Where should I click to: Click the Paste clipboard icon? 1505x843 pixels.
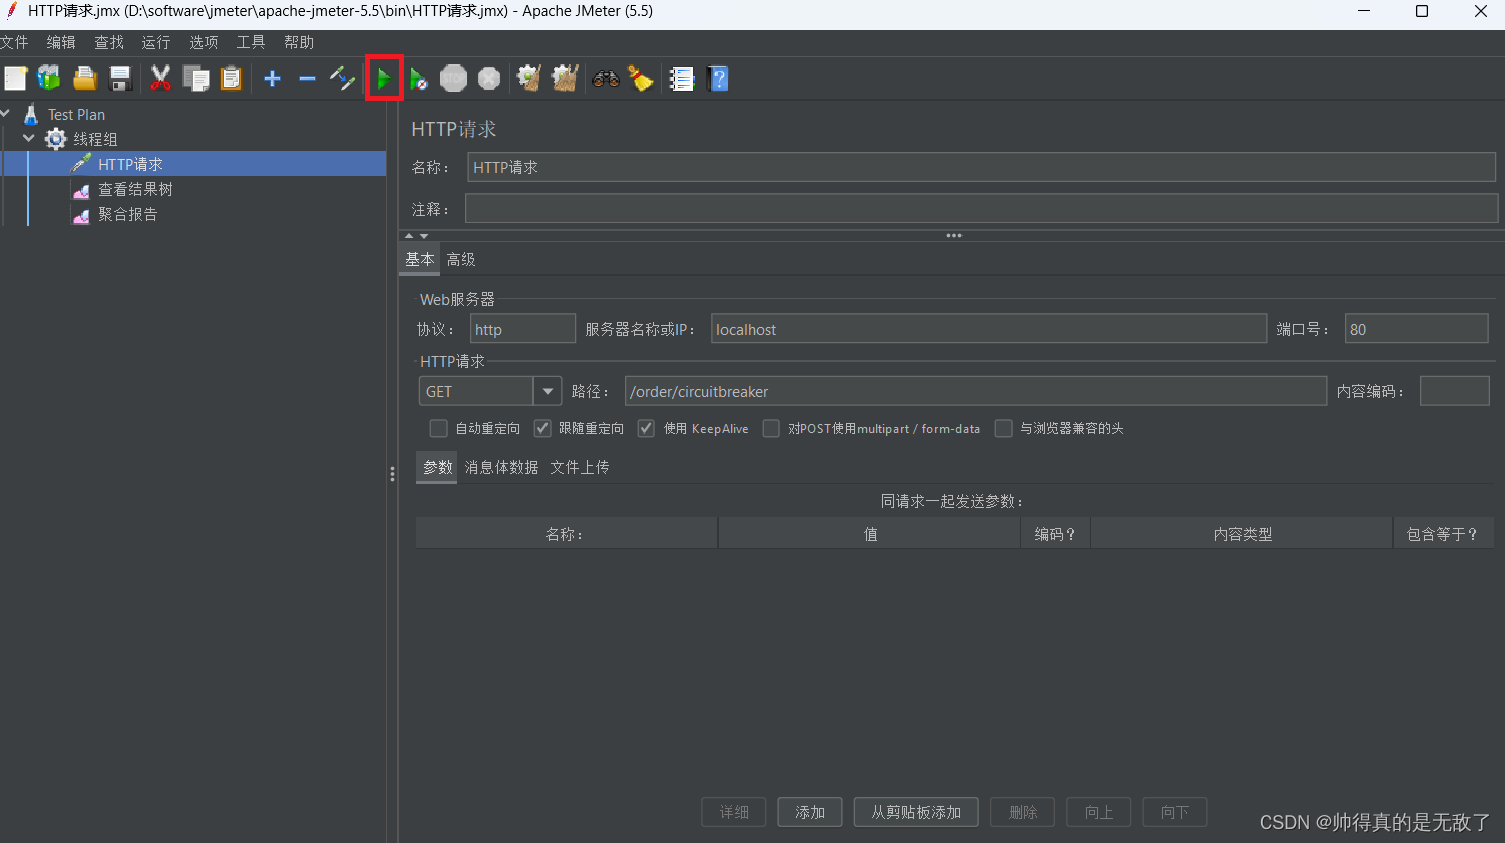pos(231,78)
